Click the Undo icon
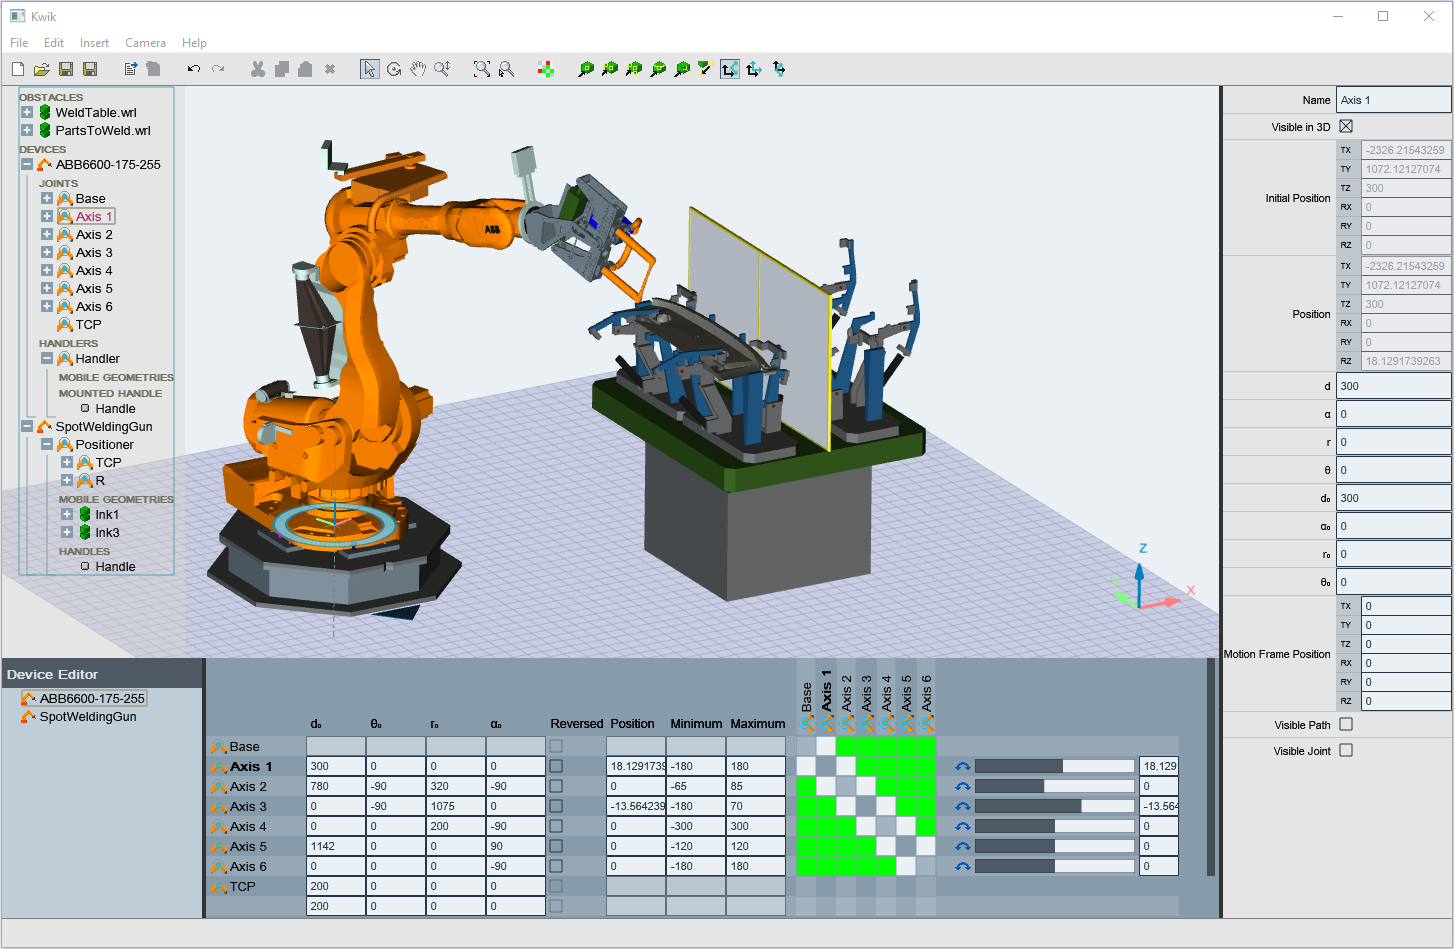The height and width of the screenshot is (949, 1454). [x=193, y=68]
